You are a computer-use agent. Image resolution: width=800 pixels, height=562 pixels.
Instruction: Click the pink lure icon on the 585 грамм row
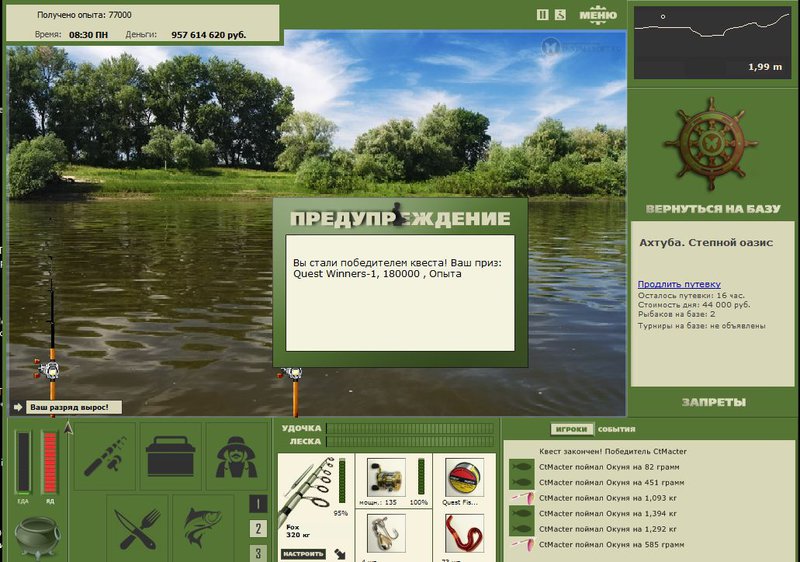[x=523, y=545]
